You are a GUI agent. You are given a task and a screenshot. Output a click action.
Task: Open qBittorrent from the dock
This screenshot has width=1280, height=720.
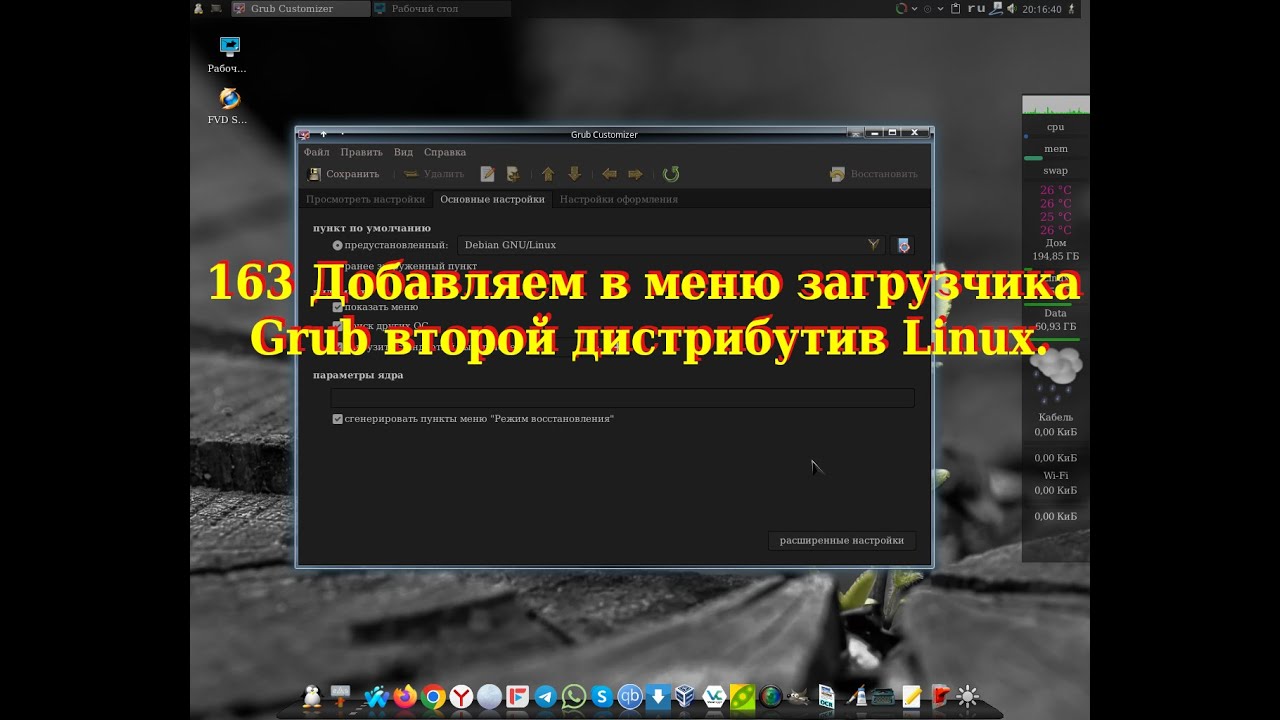pos(630,697)
